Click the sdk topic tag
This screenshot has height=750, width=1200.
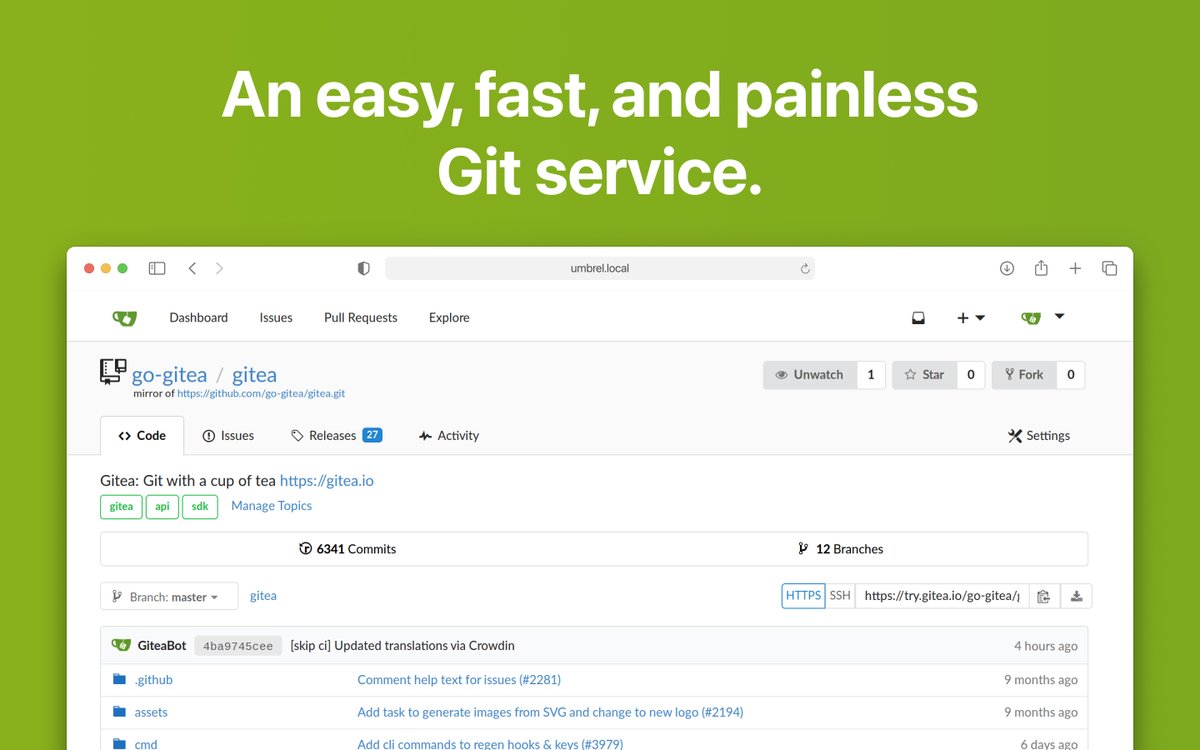(200, 507)
